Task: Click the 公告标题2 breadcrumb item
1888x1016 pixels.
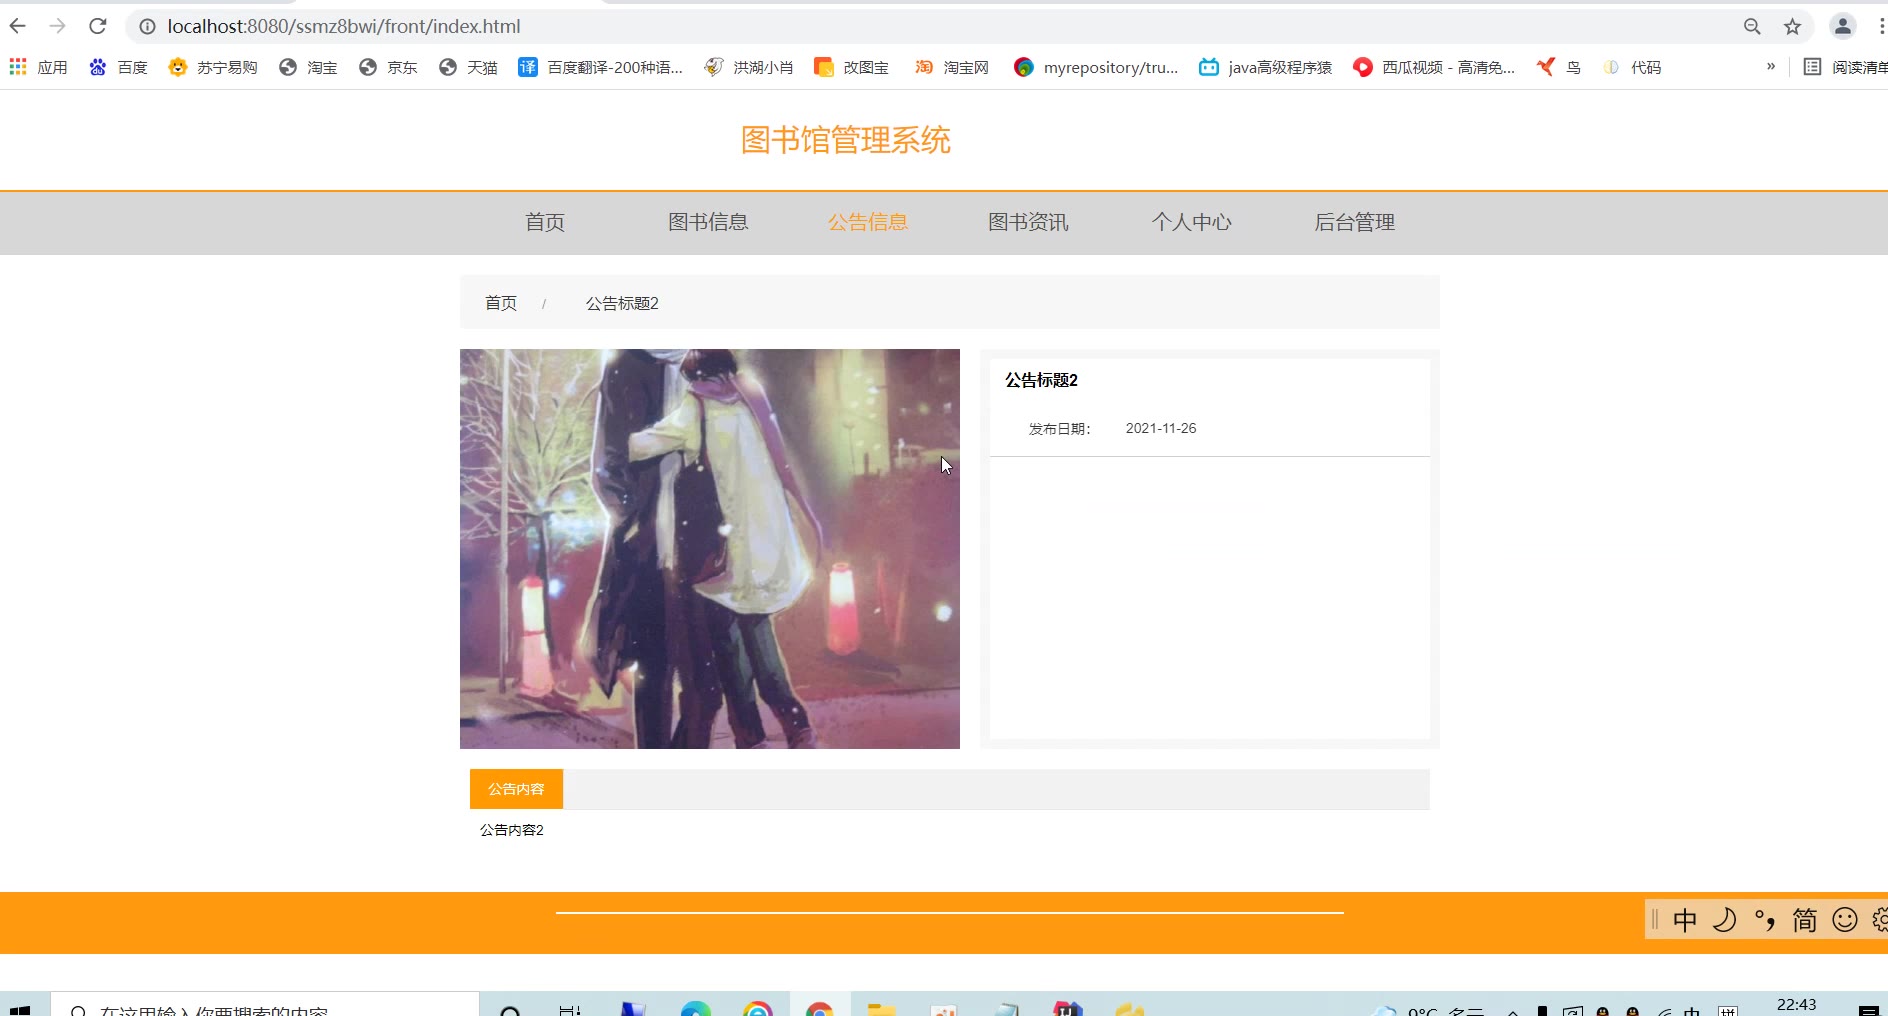Action: (x=622, y=303)
